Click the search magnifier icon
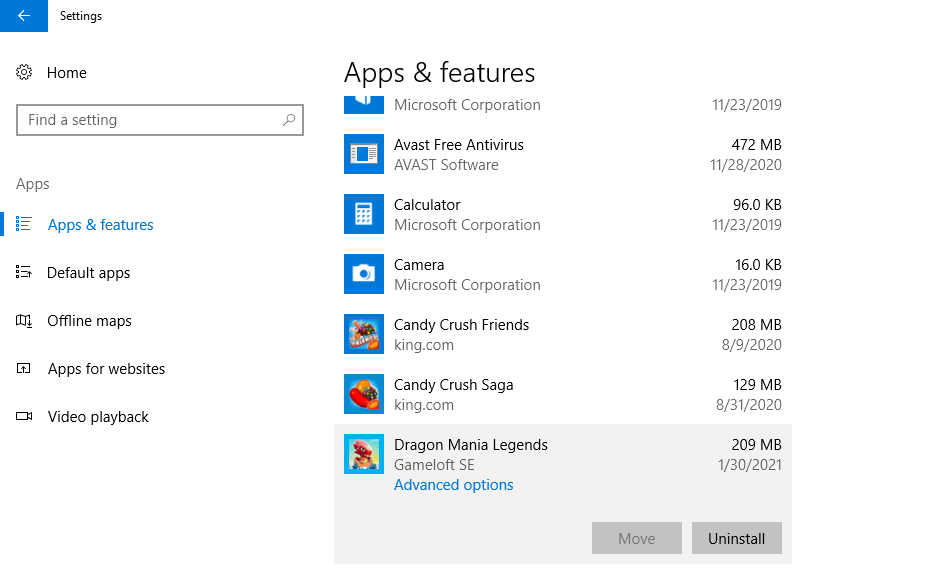Screen dimensions: 952x572 click(x=289, y=120)
